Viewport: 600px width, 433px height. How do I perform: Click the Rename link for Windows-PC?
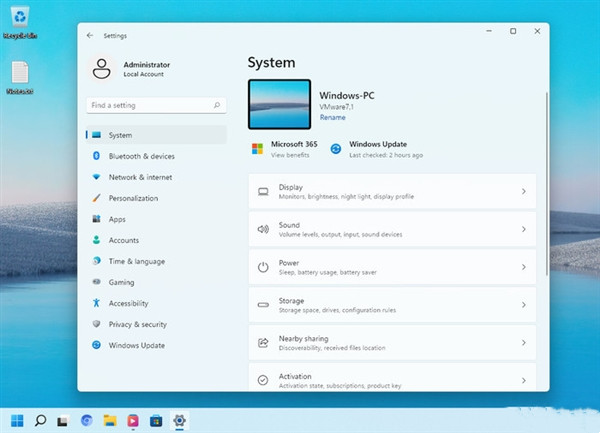tap(332, 117)
